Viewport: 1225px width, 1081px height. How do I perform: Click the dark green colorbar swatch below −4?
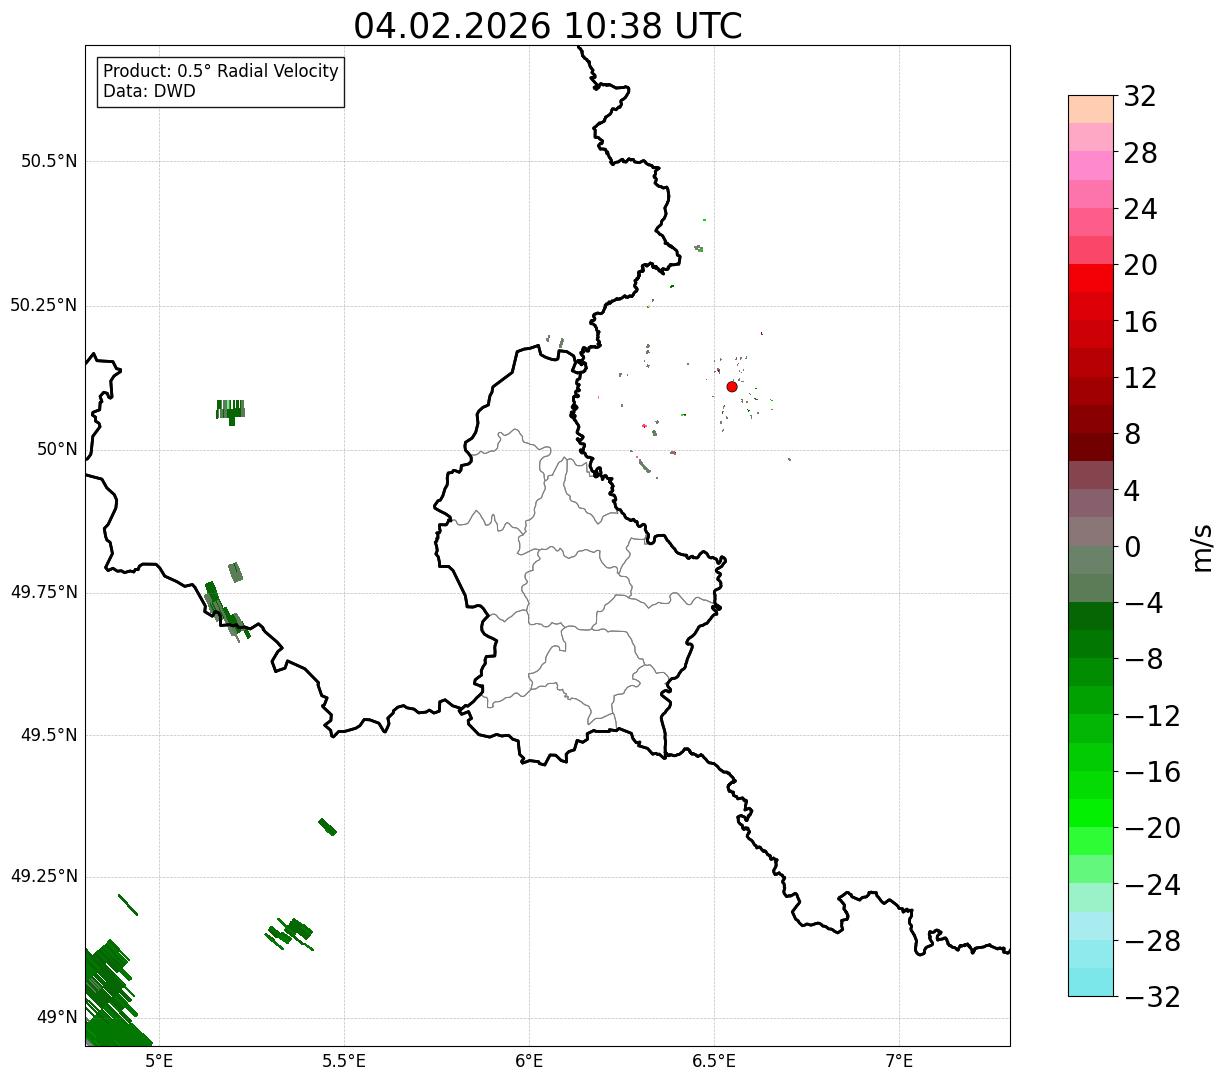coord(1090,616)
